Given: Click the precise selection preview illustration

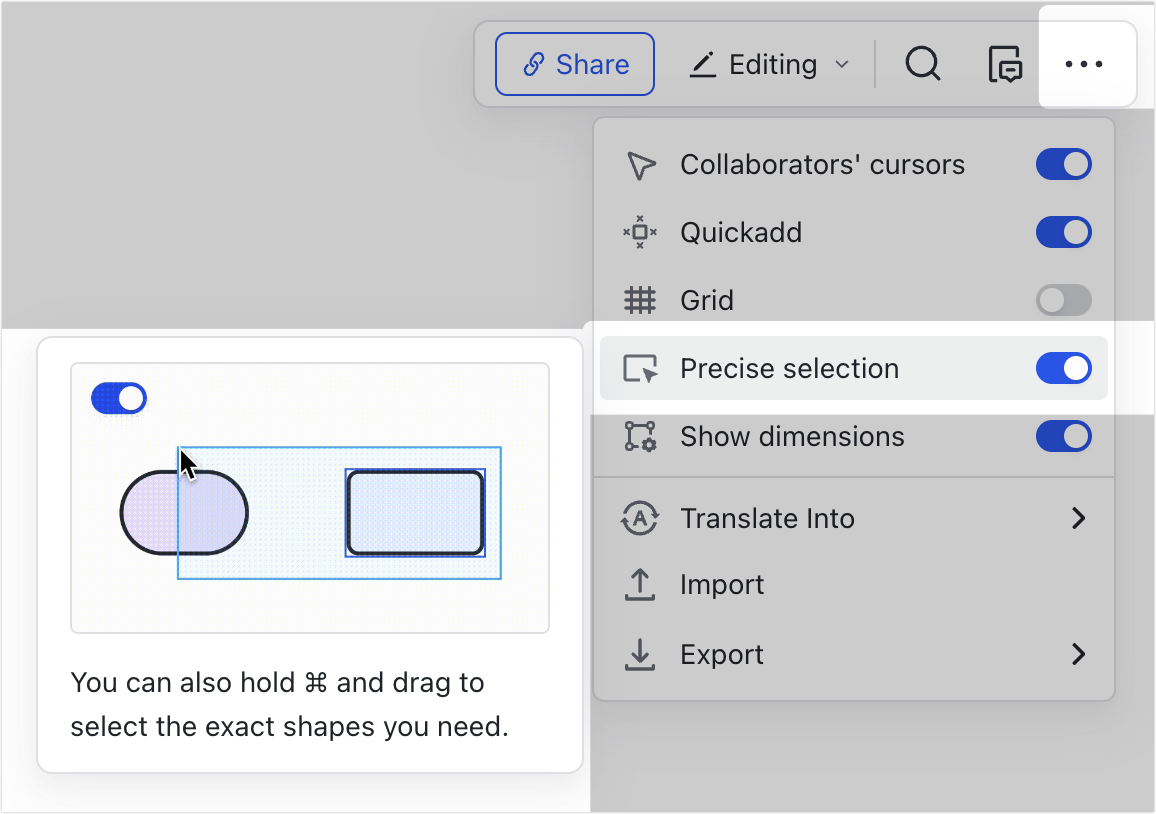Looking at the screenshot, I should (x=310, y=498).
